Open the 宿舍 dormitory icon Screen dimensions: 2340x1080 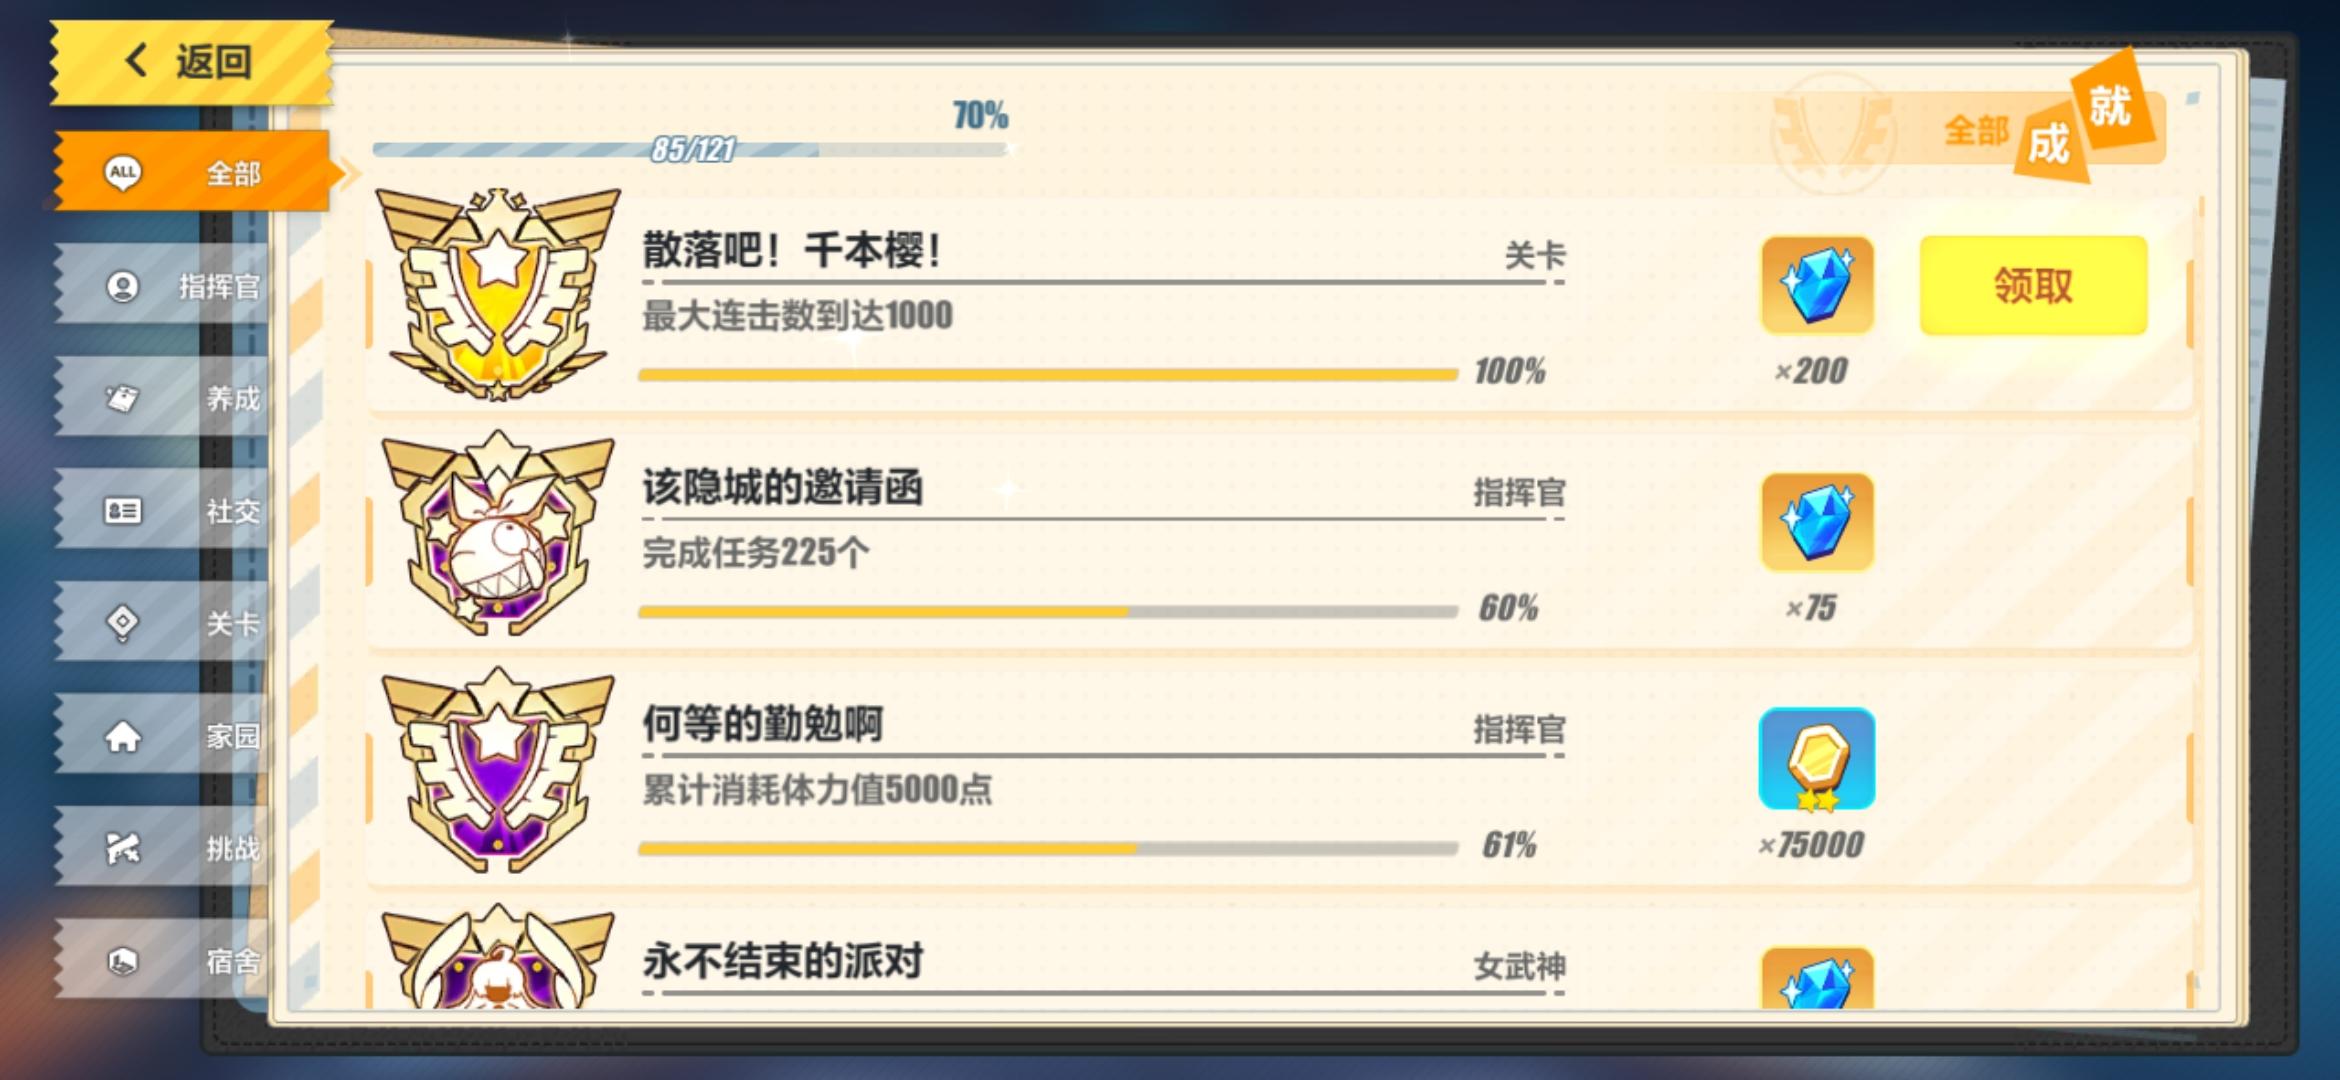point(122,961)
